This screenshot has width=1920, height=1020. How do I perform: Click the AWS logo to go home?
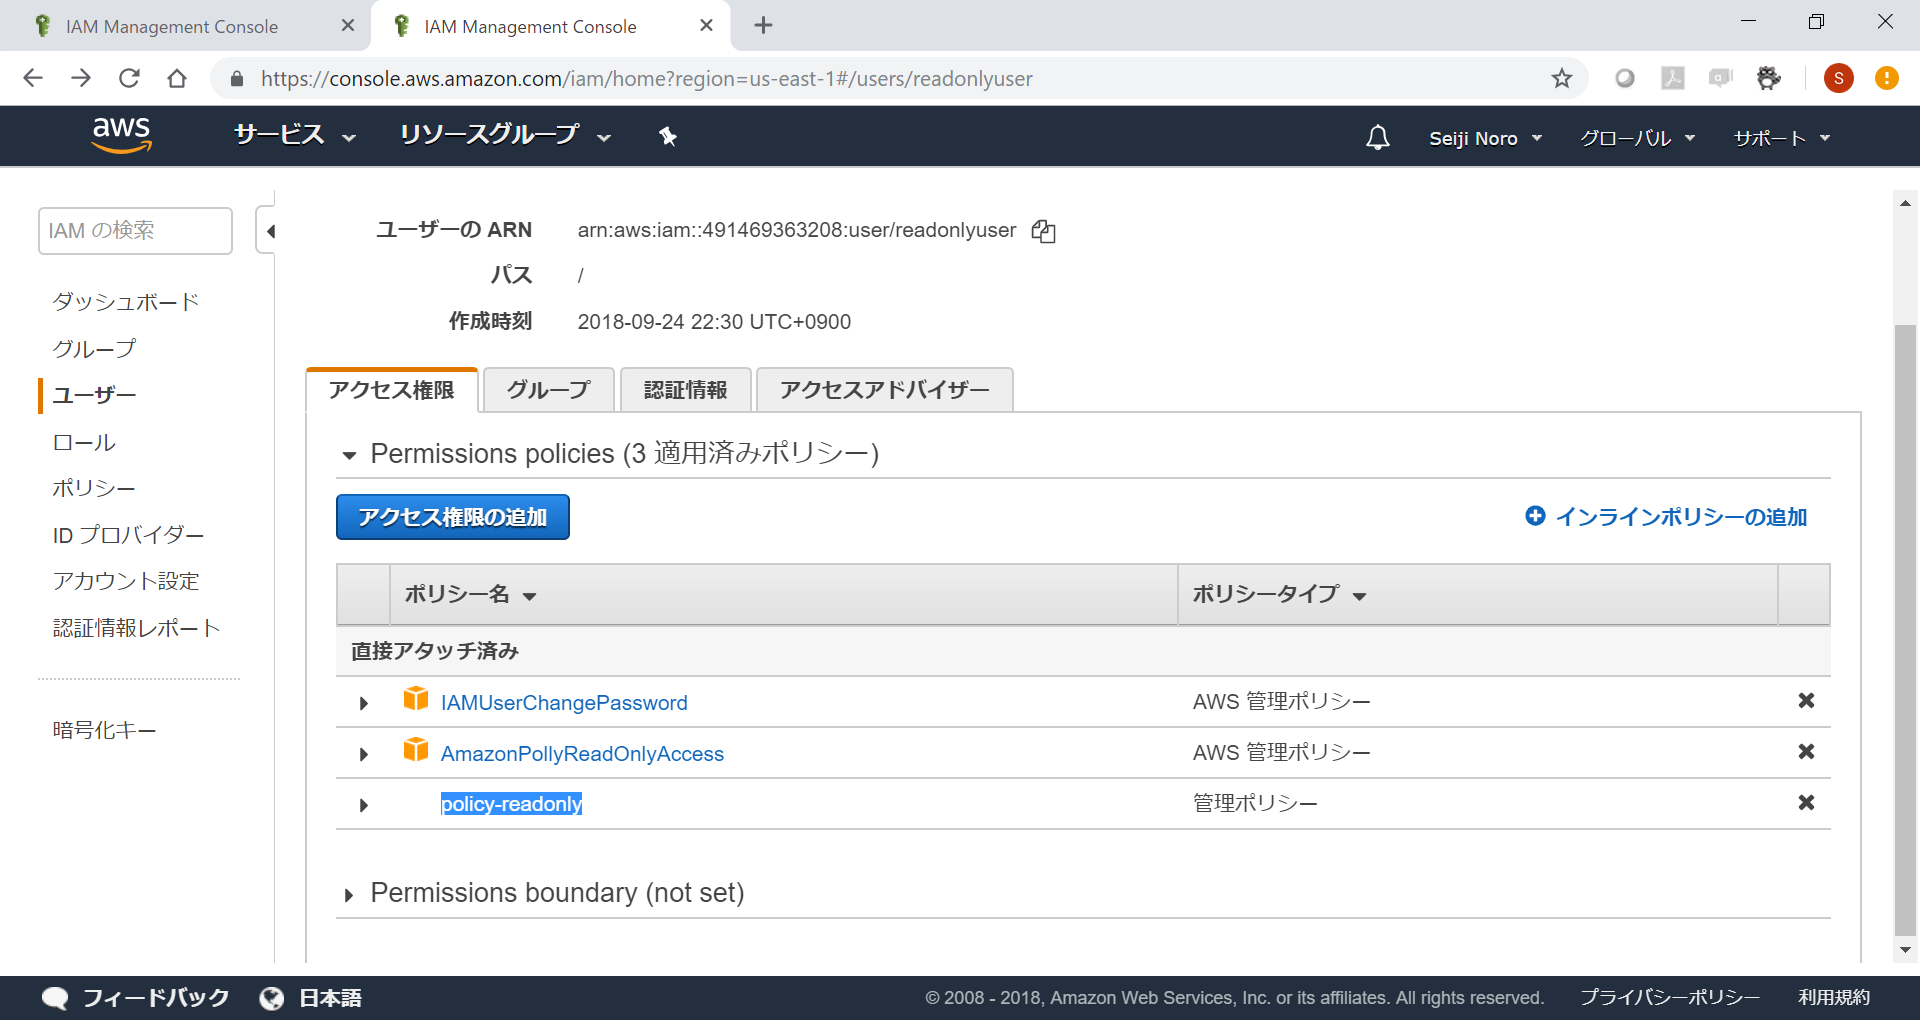(121, 135)
